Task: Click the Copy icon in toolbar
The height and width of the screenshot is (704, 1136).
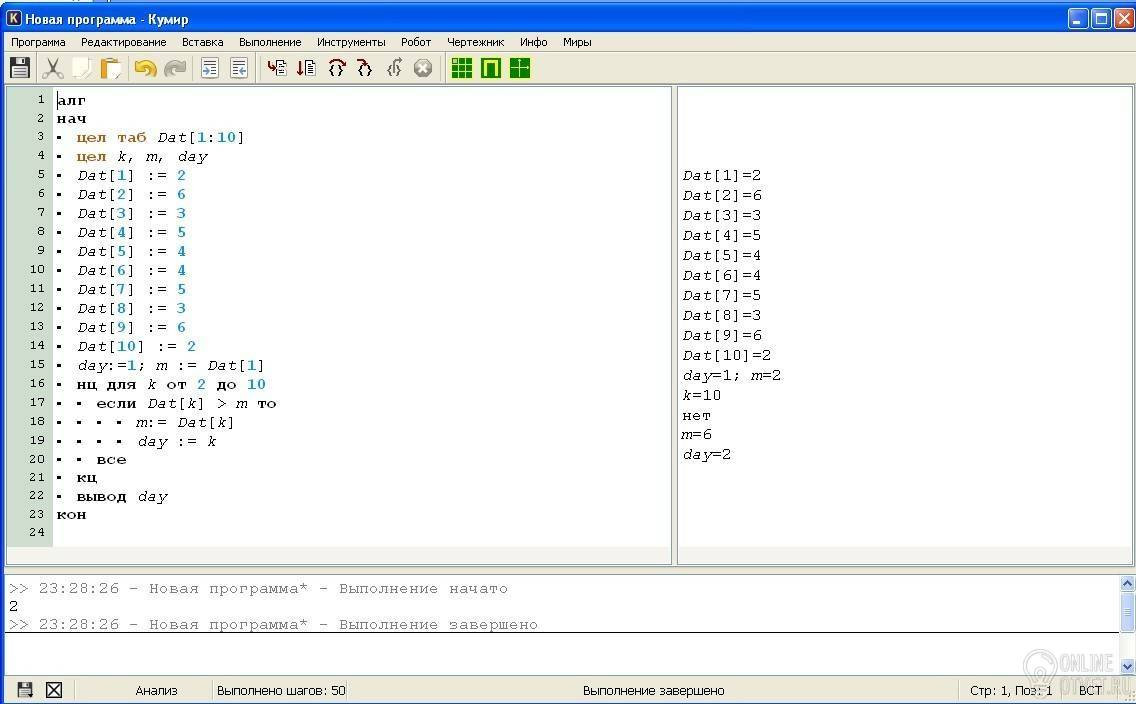Action: point(81,68)
